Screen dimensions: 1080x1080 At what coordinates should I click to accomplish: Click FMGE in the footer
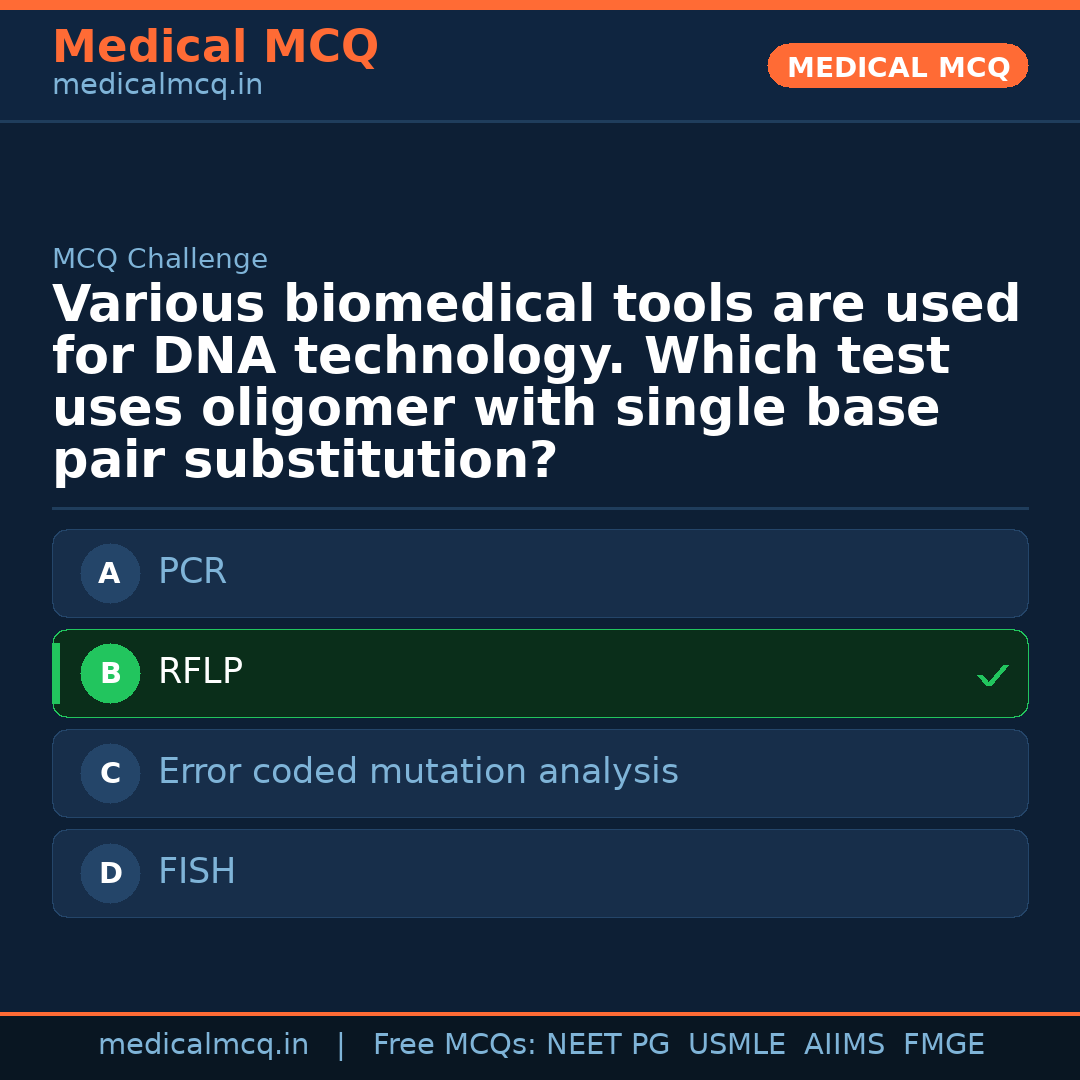click(944, 1045)
